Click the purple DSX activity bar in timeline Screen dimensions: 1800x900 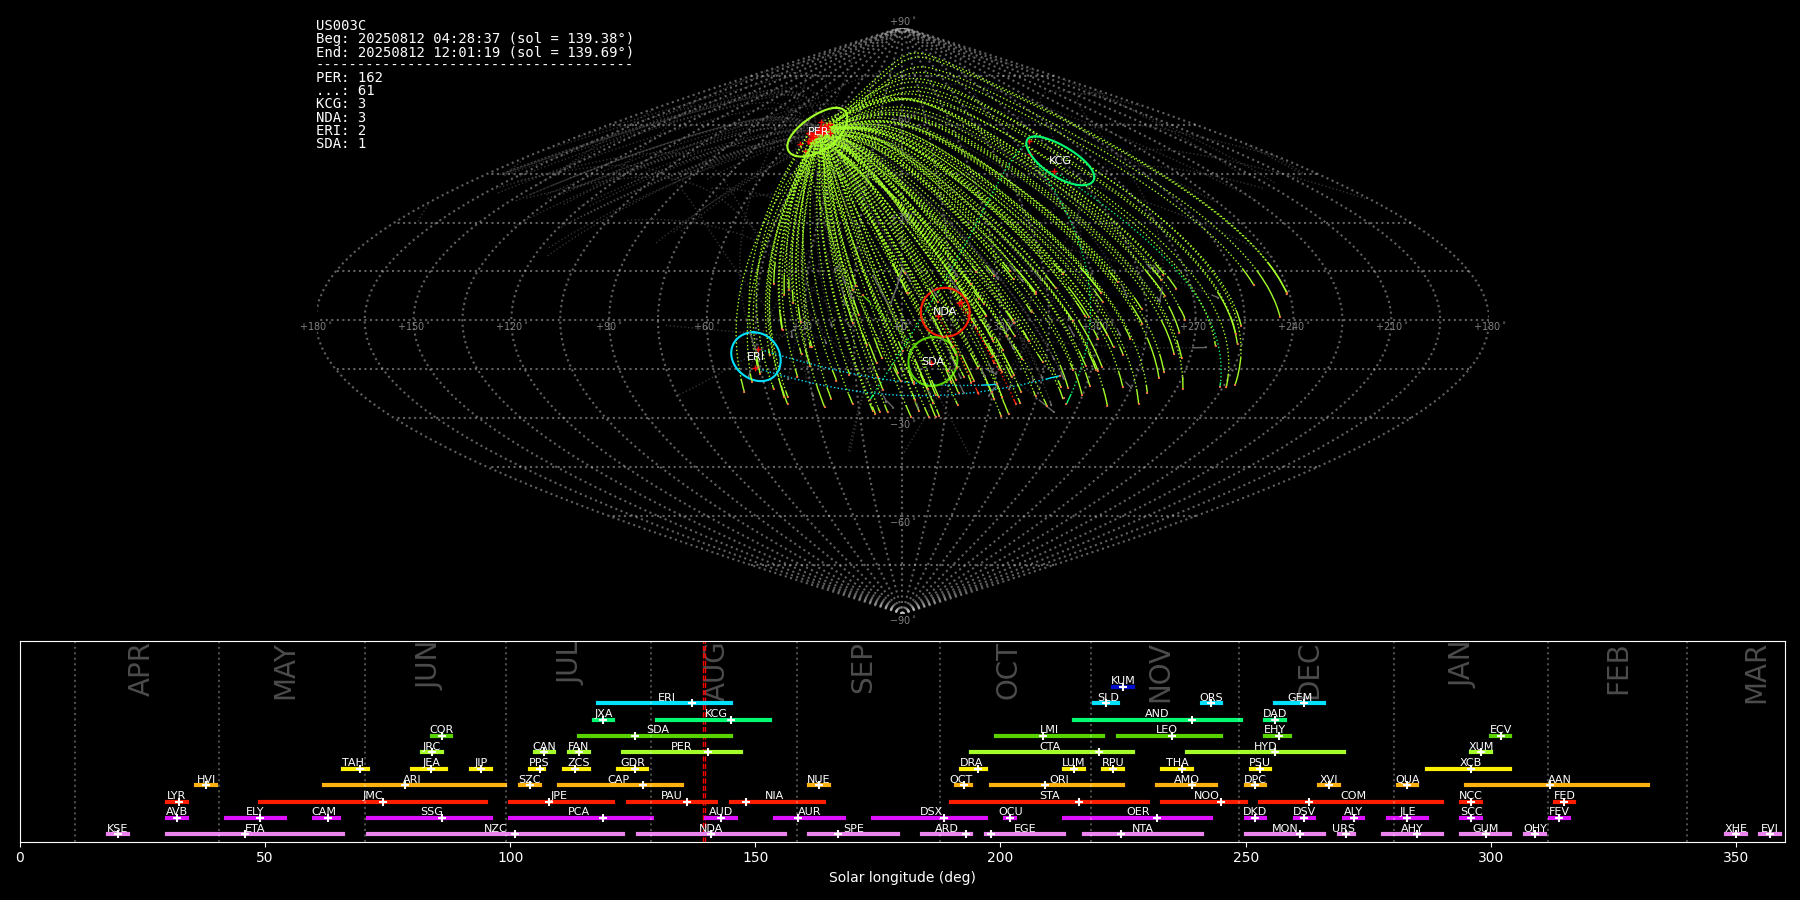click(x=929, y=818)
